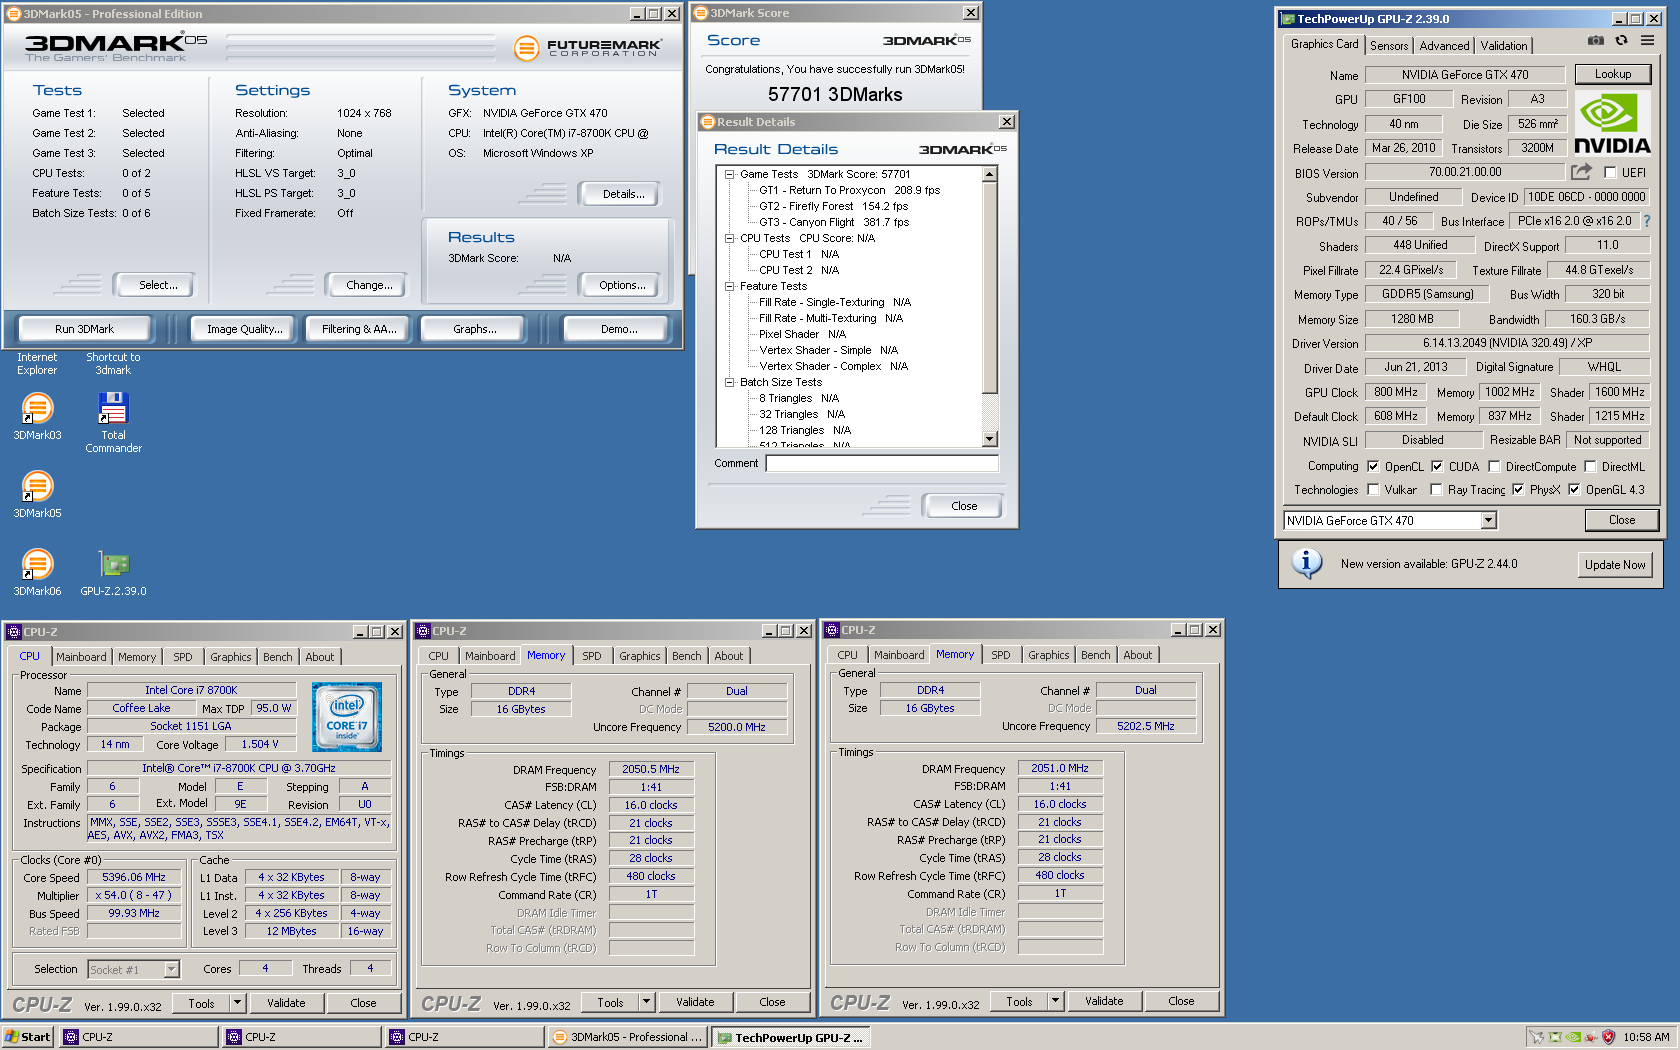Image resolution: width=1680 pixels, height=1050 pixels.
Task: Click Run 3DMark button
Action: pyautogui.click(x=84, y=329)
